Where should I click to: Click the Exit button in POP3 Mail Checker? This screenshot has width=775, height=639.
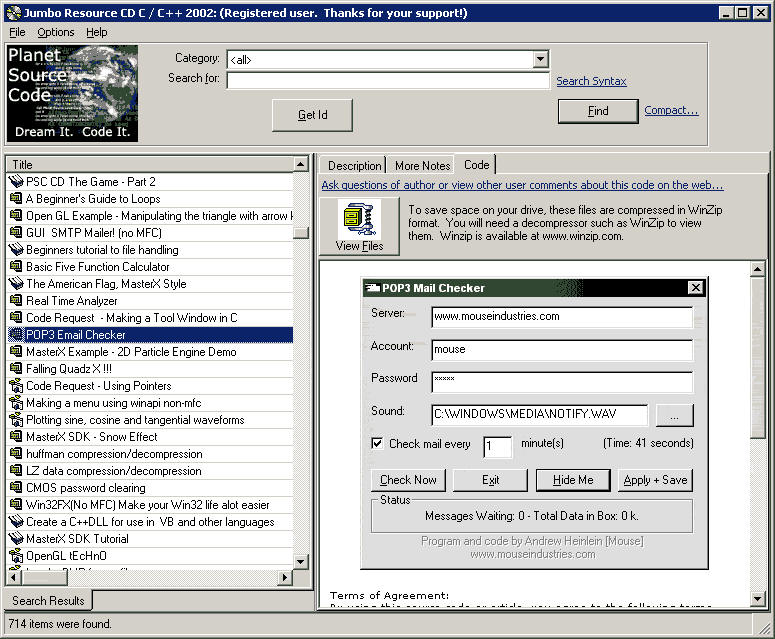490,480
